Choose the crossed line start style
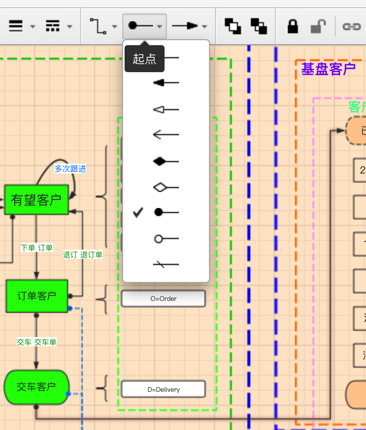The width and height of the screenshot is (366, 430). coord(166,264)
